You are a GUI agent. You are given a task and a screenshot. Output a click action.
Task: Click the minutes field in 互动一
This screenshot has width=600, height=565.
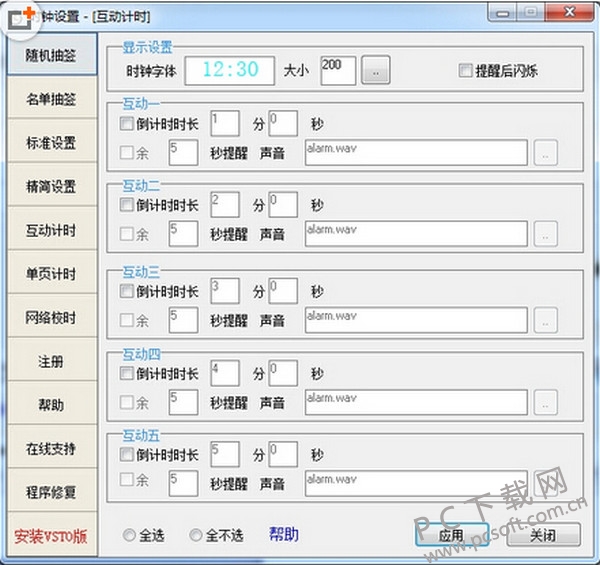click(x=225, y=123)
